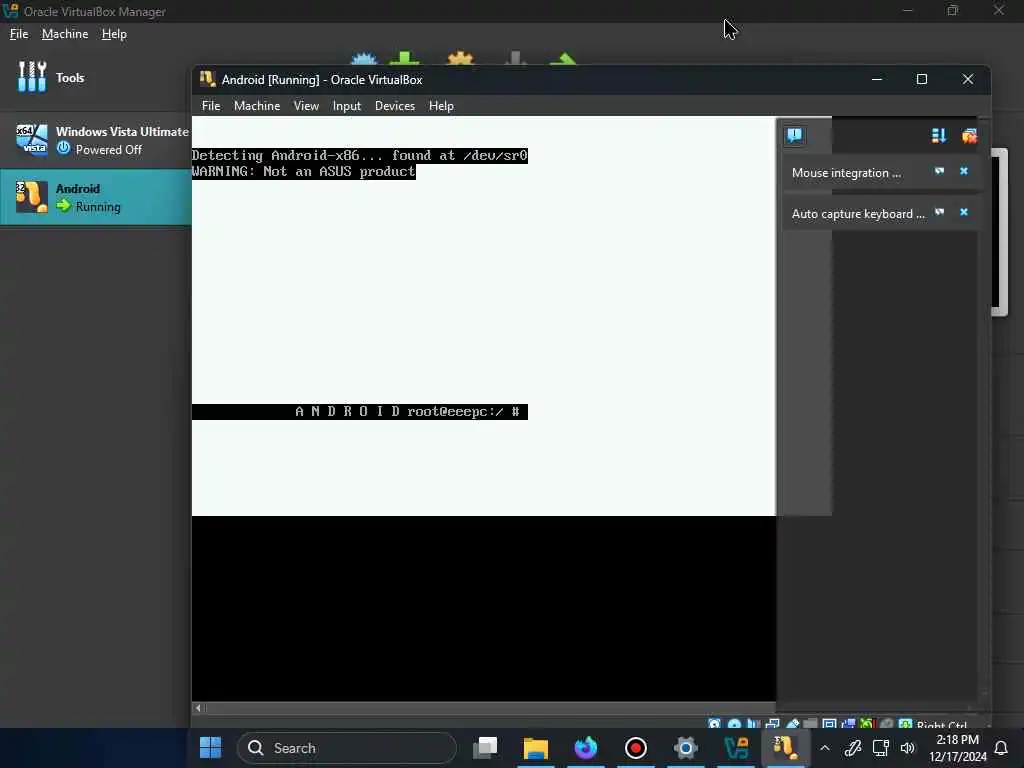Open the View menu in the Android VM window
Viewport: 1024px width, 768px height.
(306, 106)
